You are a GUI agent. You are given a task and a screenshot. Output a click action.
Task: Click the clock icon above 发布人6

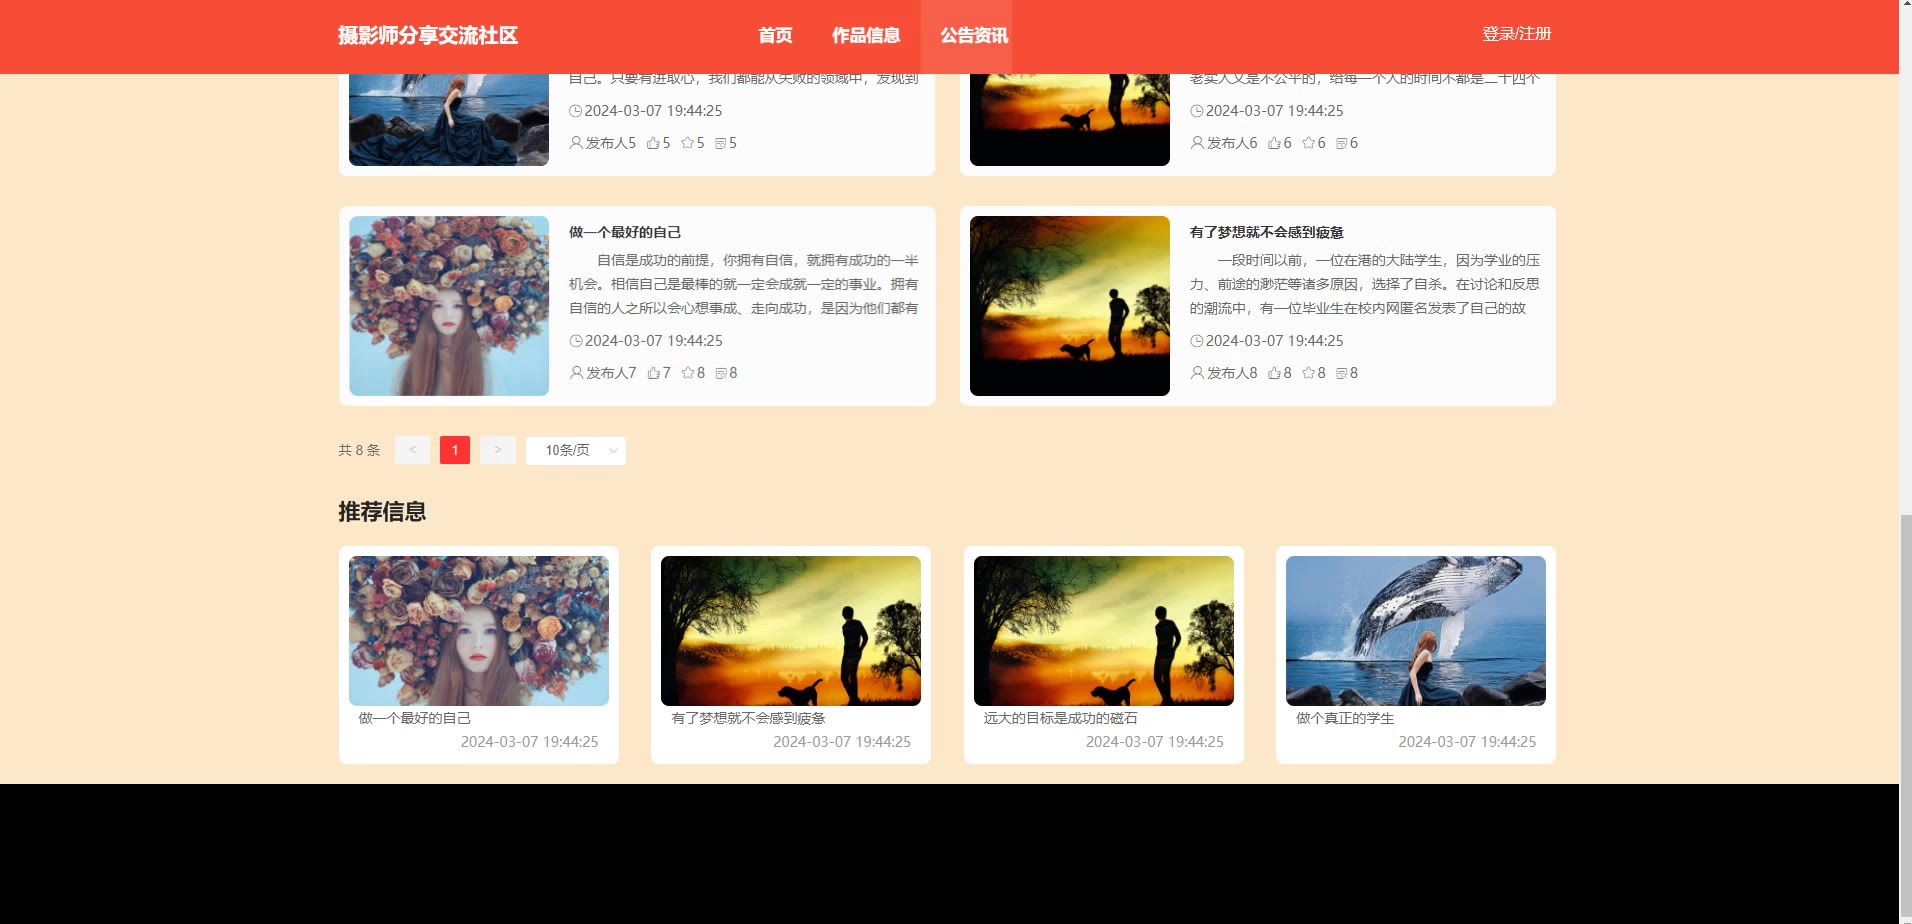(x=1197, y=111)
